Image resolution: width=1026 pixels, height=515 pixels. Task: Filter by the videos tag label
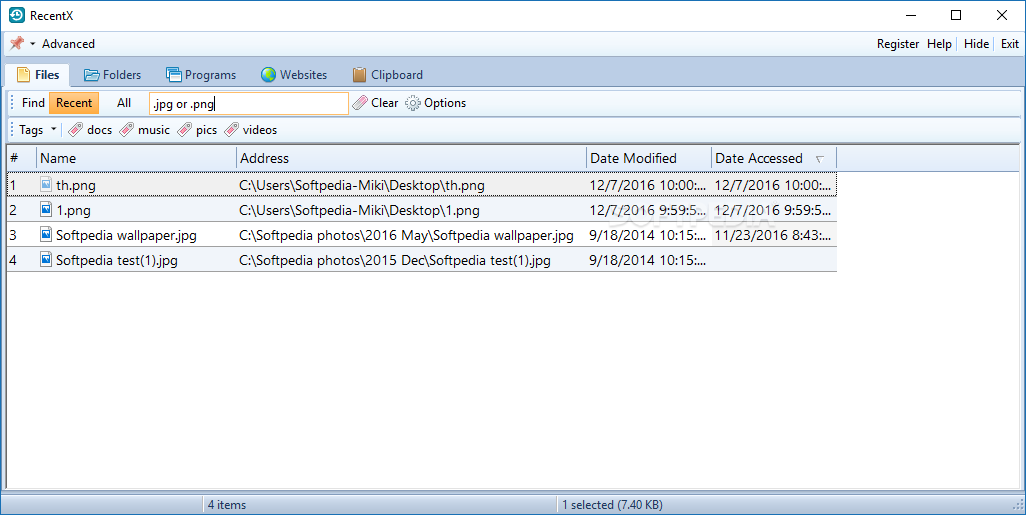tap(260, 130)
